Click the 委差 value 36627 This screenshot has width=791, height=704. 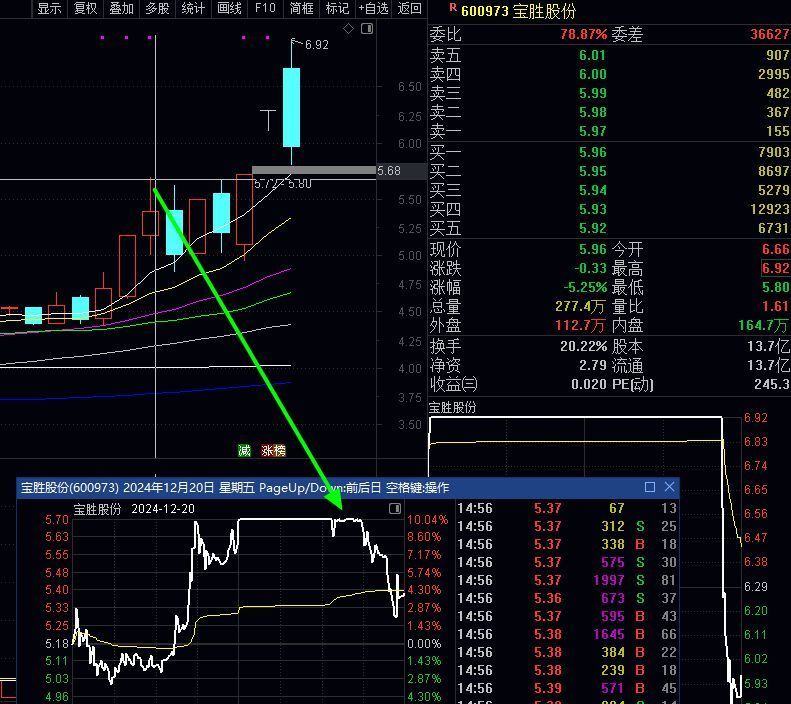(769, 34)
